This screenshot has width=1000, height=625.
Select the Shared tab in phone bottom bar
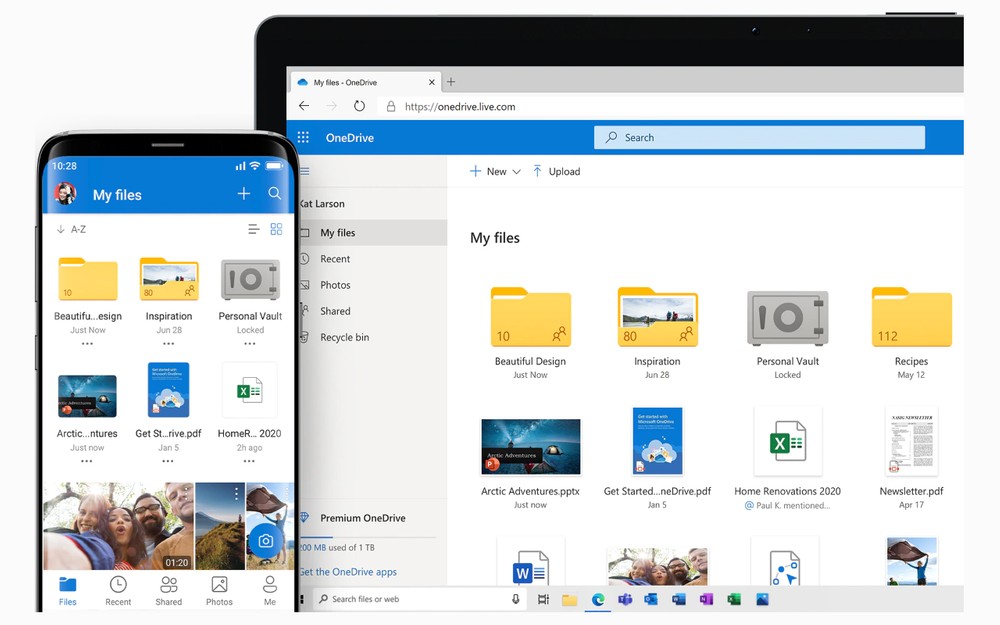pos(168,591)
